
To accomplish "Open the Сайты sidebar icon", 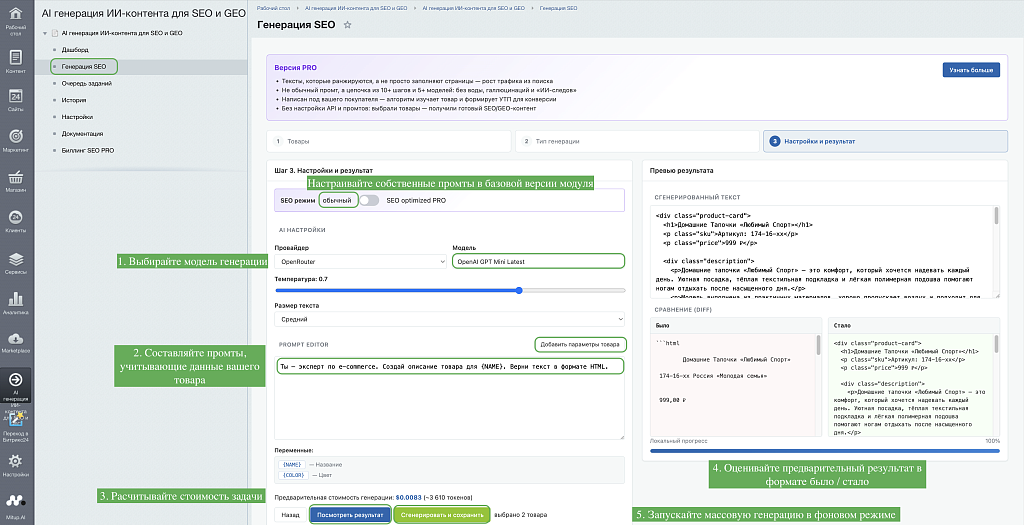I will (16, 96).
